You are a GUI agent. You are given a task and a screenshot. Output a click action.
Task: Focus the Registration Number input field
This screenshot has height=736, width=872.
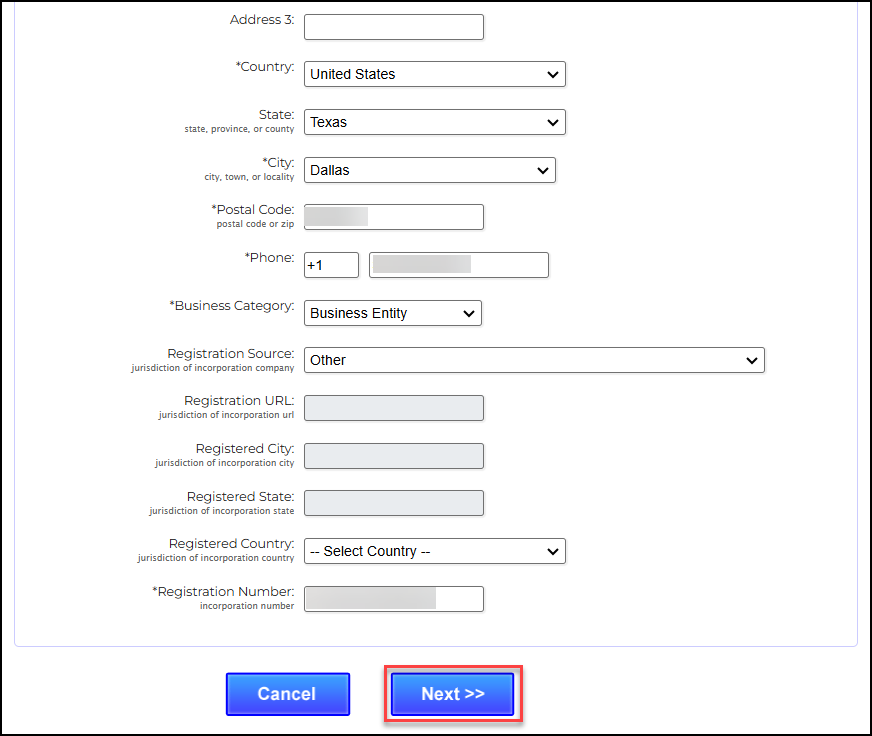click(x=393, y=599)
